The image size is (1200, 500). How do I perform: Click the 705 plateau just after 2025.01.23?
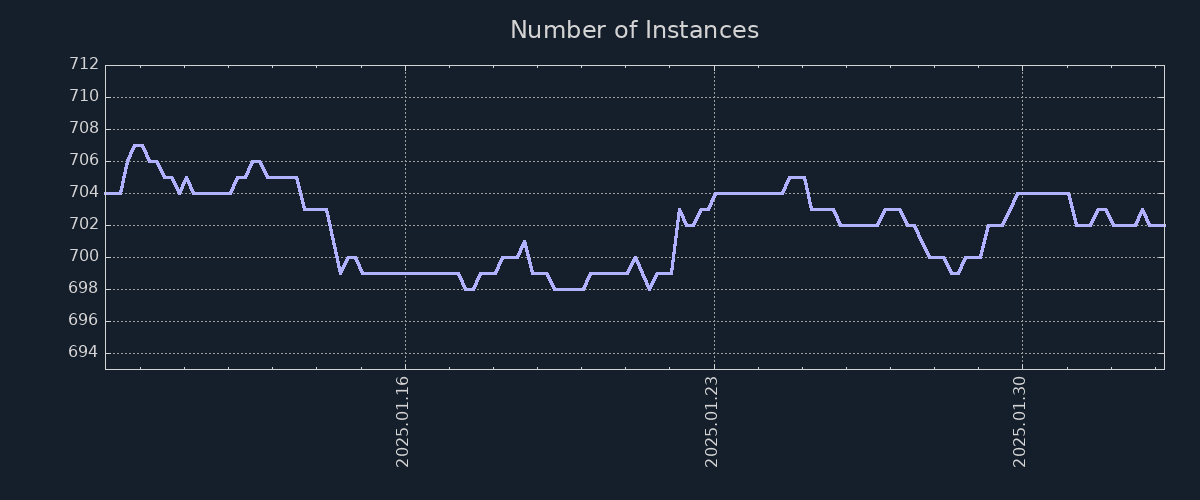coord(797,177)
